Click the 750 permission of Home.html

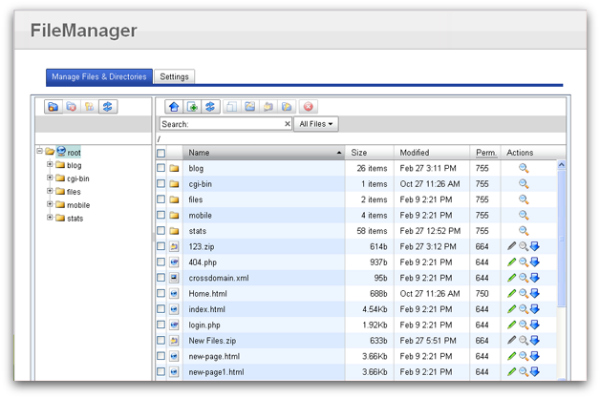pyautogui.click(x=482, y=294)
